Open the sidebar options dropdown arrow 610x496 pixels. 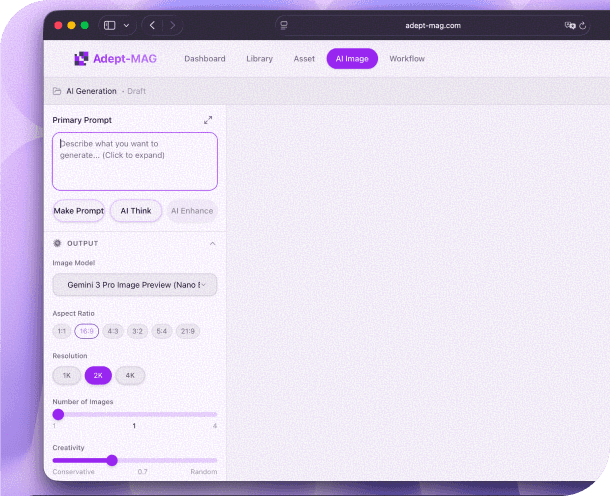[x=125, y=25]
